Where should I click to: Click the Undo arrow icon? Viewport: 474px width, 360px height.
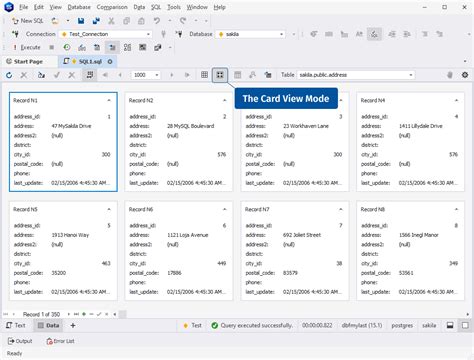[157, 21]
